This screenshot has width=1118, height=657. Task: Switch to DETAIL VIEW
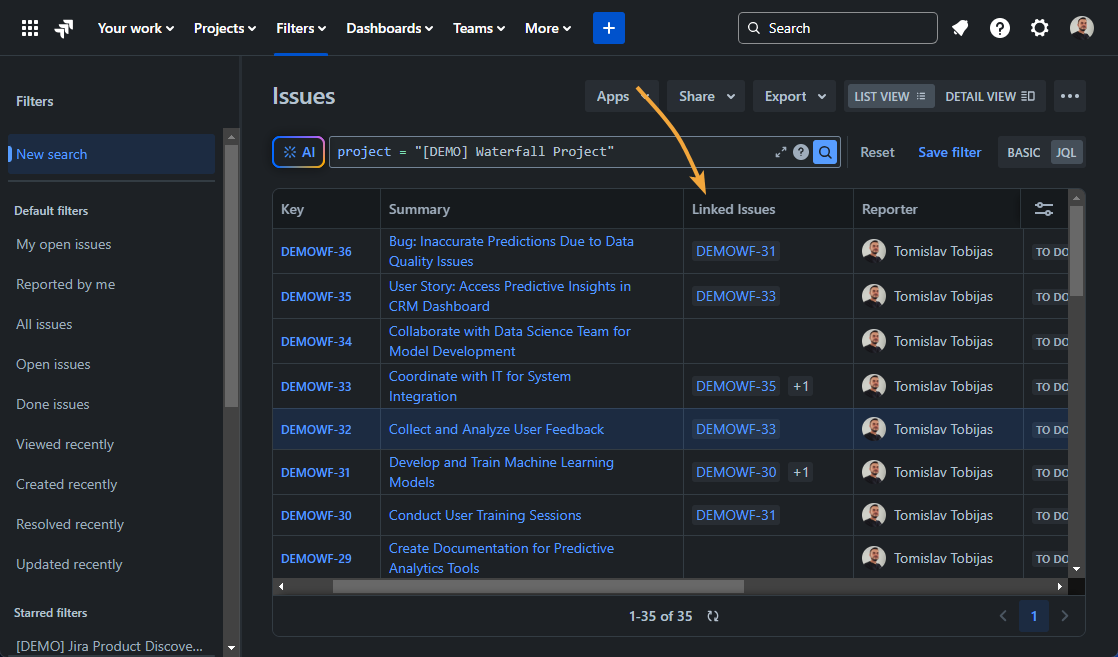[990, 95]
